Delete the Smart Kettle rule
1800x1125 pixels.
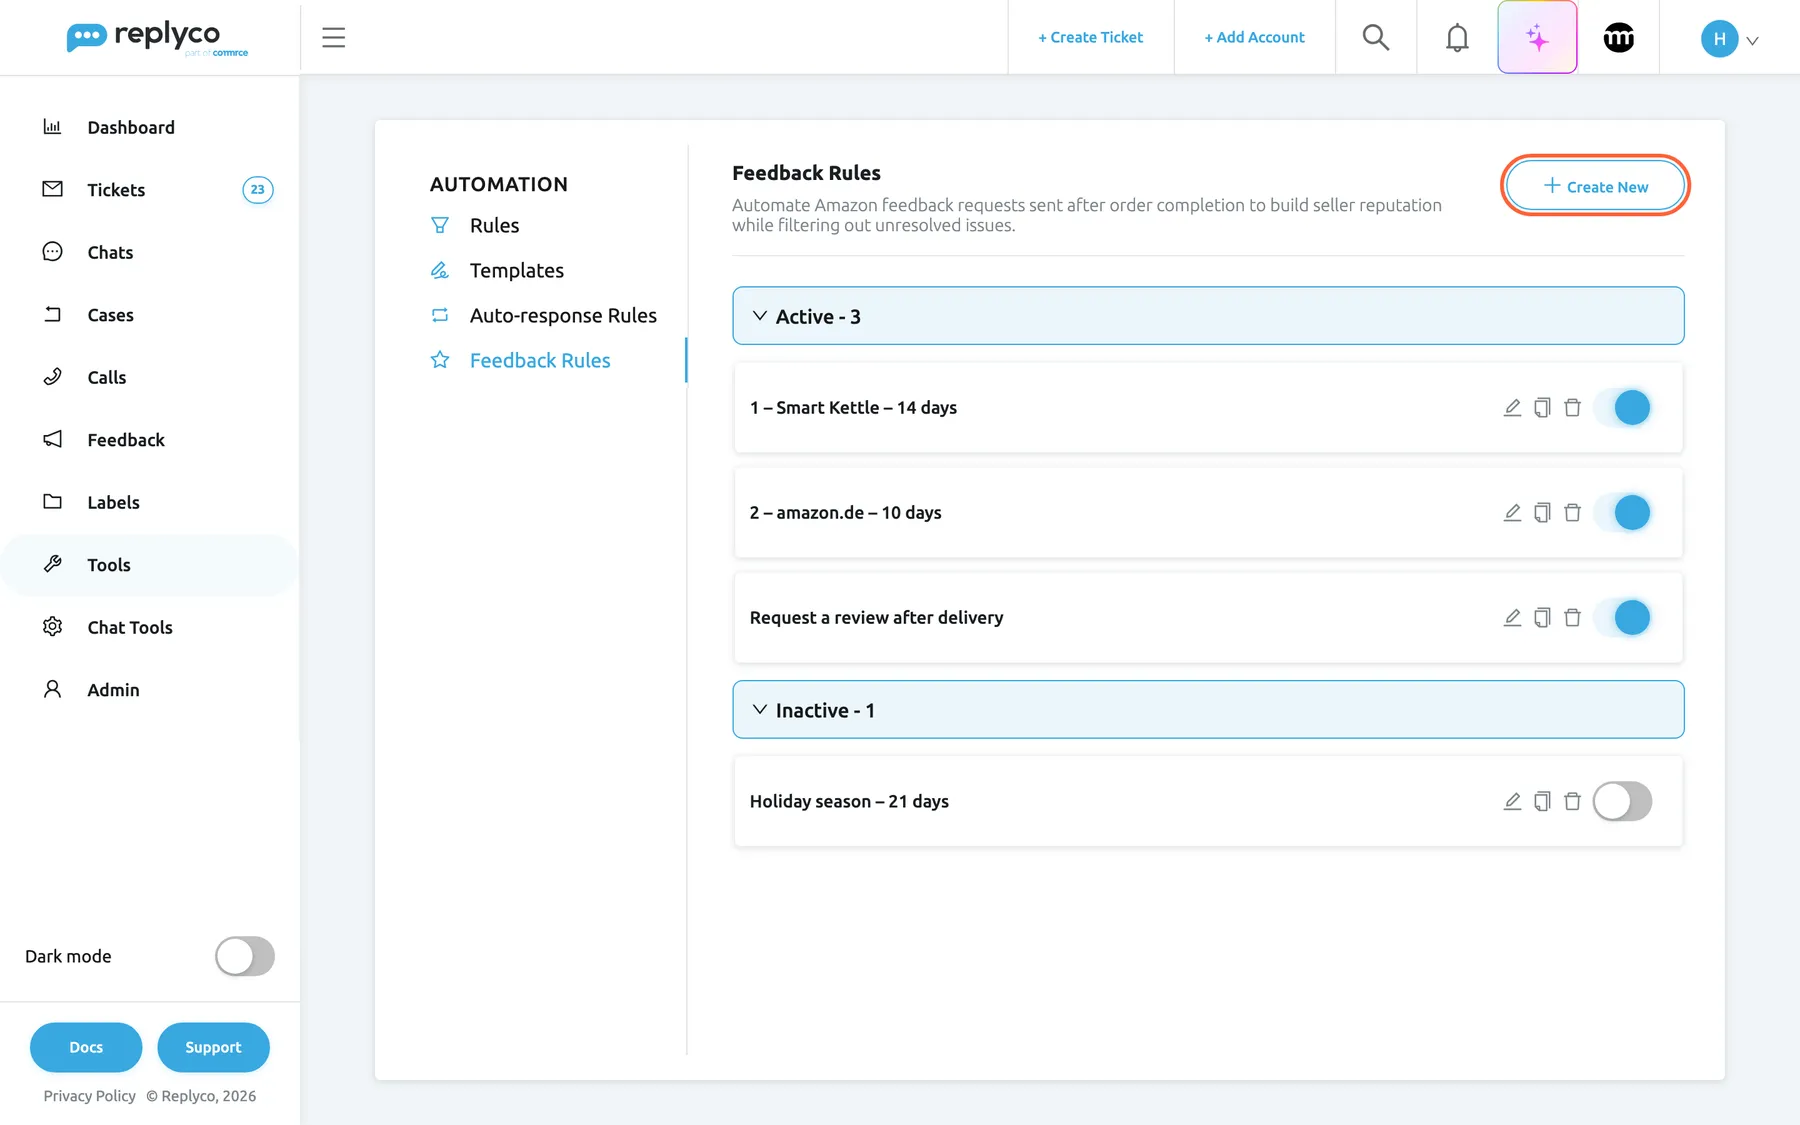point(1572,408)
